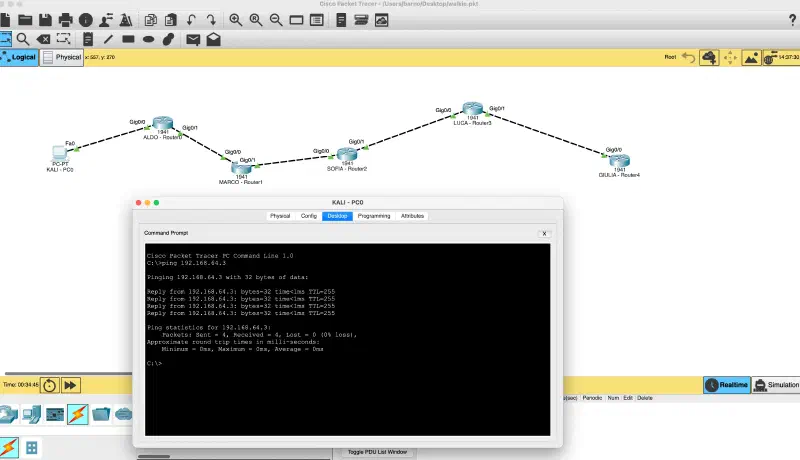Viewport: 800px width, 460px height.
Task: Switch to Simulation mode
Action: (x=777, y=385)
